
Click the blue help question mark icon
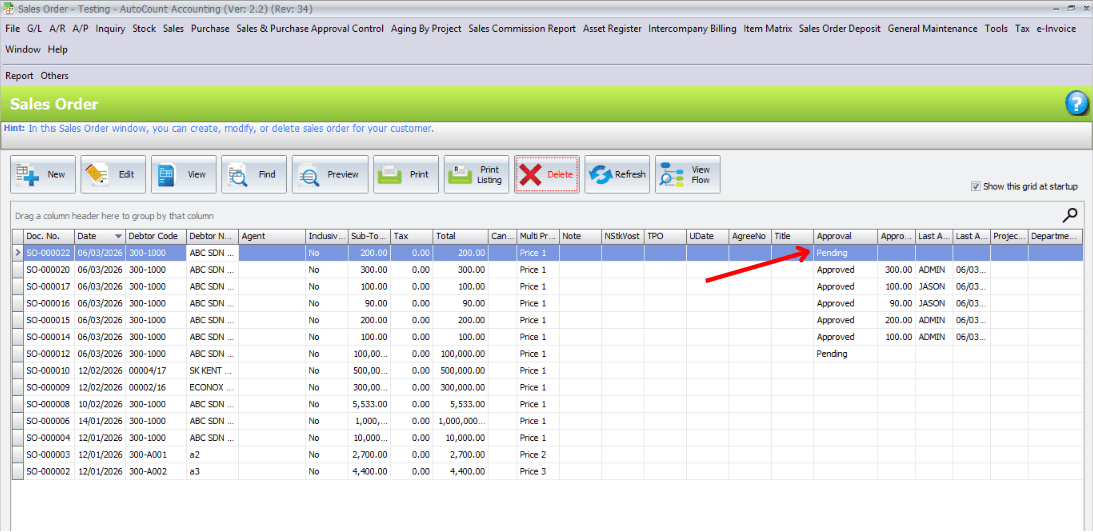[1076, 103]
